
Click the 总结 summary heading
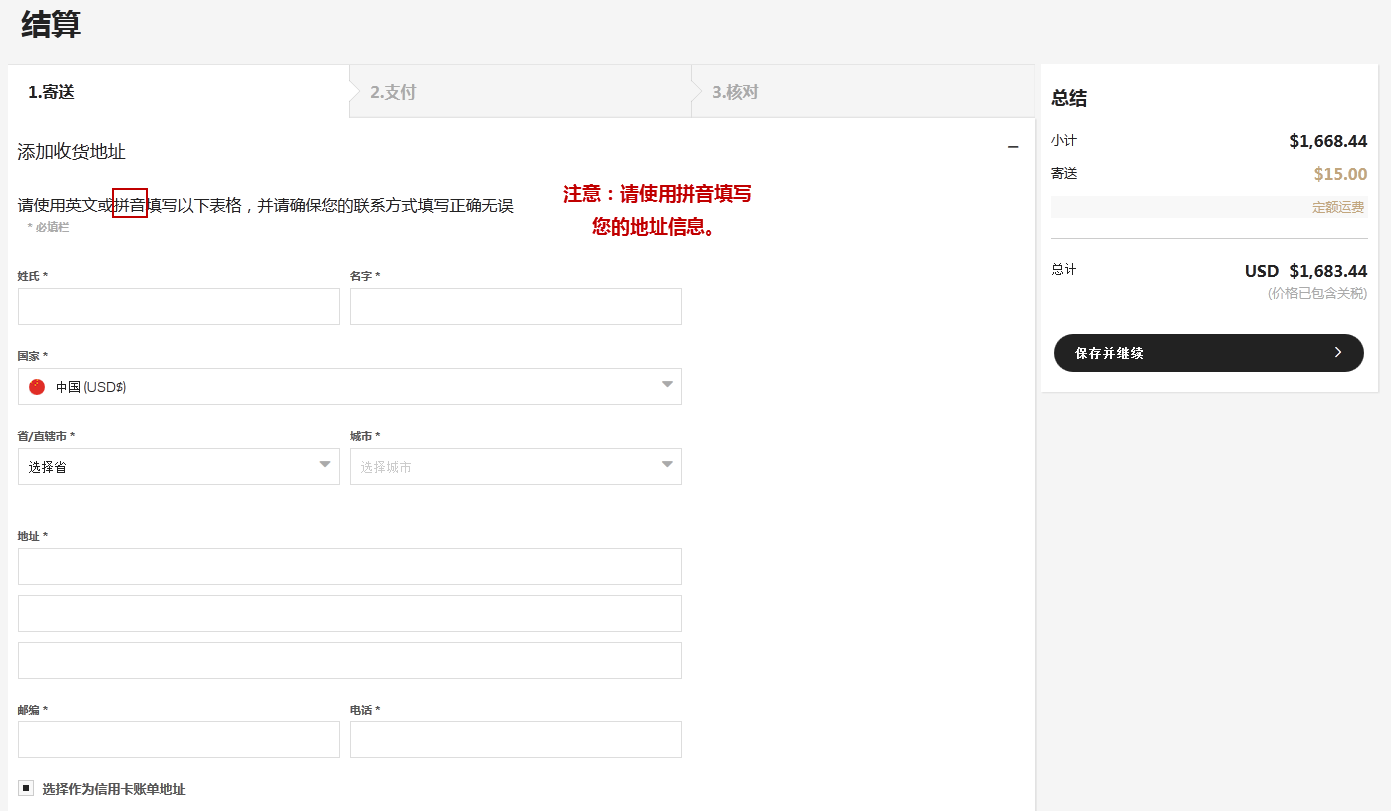tap(1069, 98)
